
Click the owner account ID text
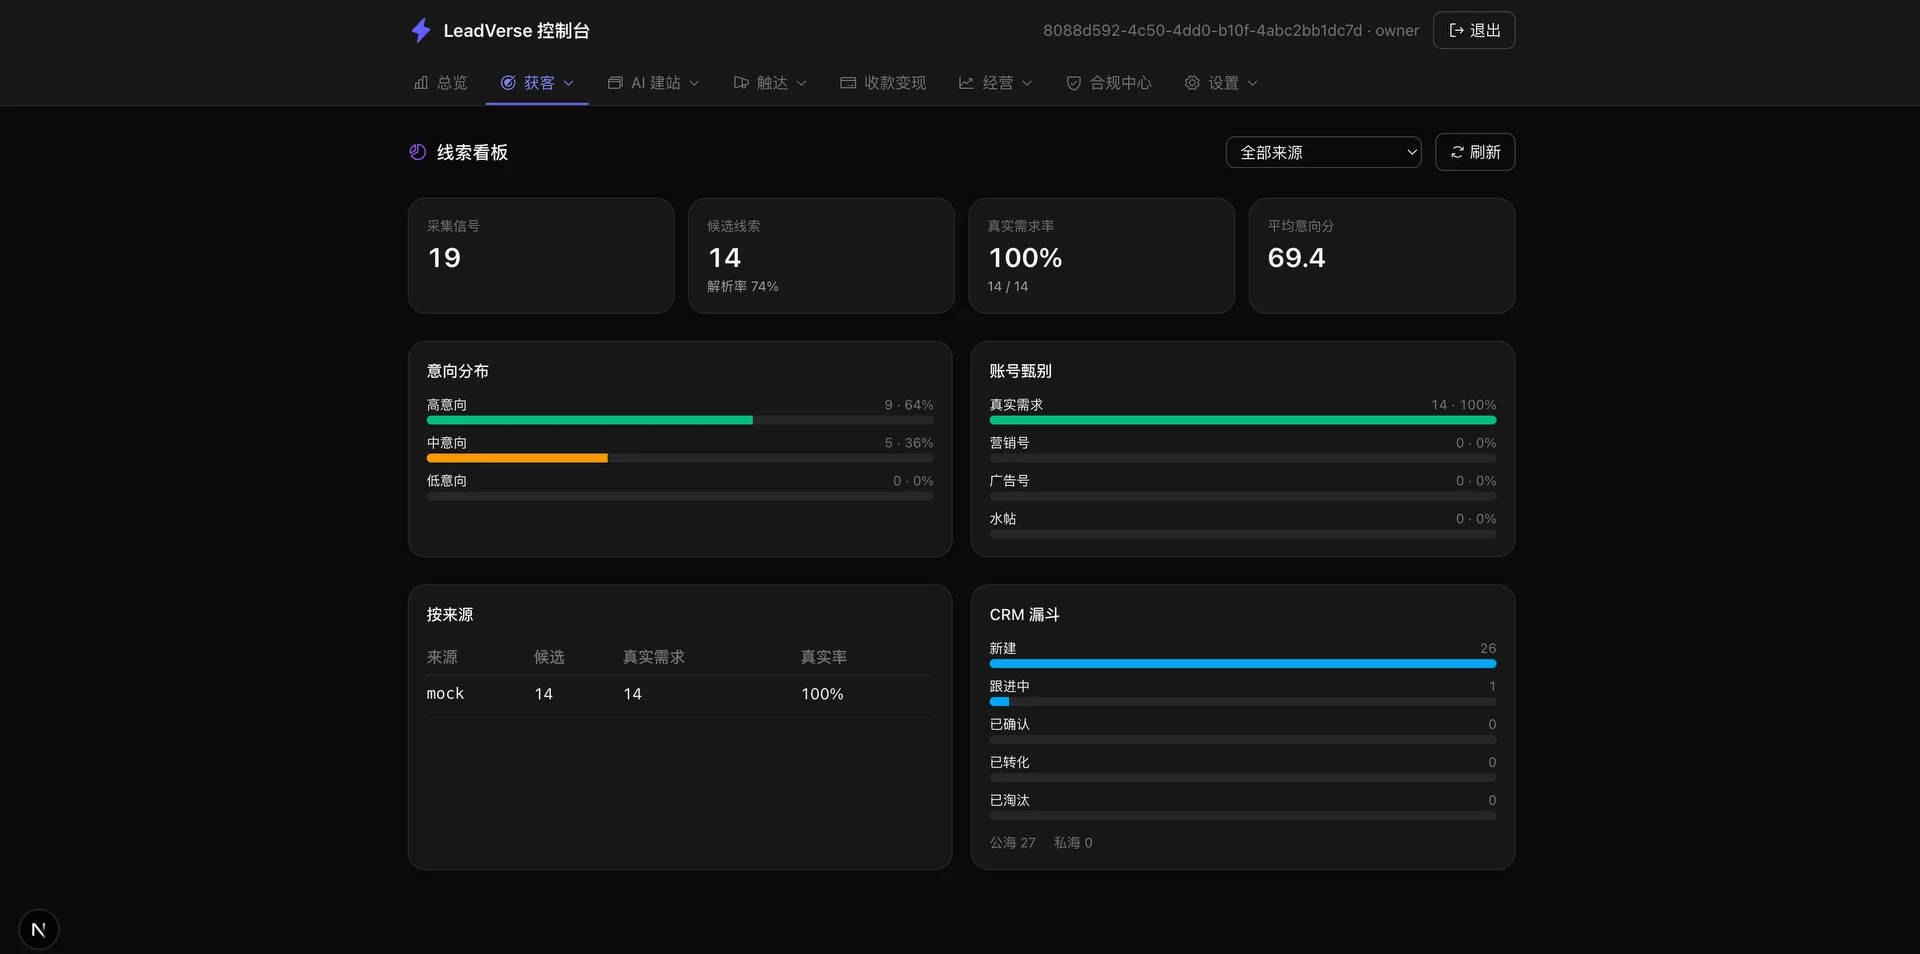tap(1231, 31)
